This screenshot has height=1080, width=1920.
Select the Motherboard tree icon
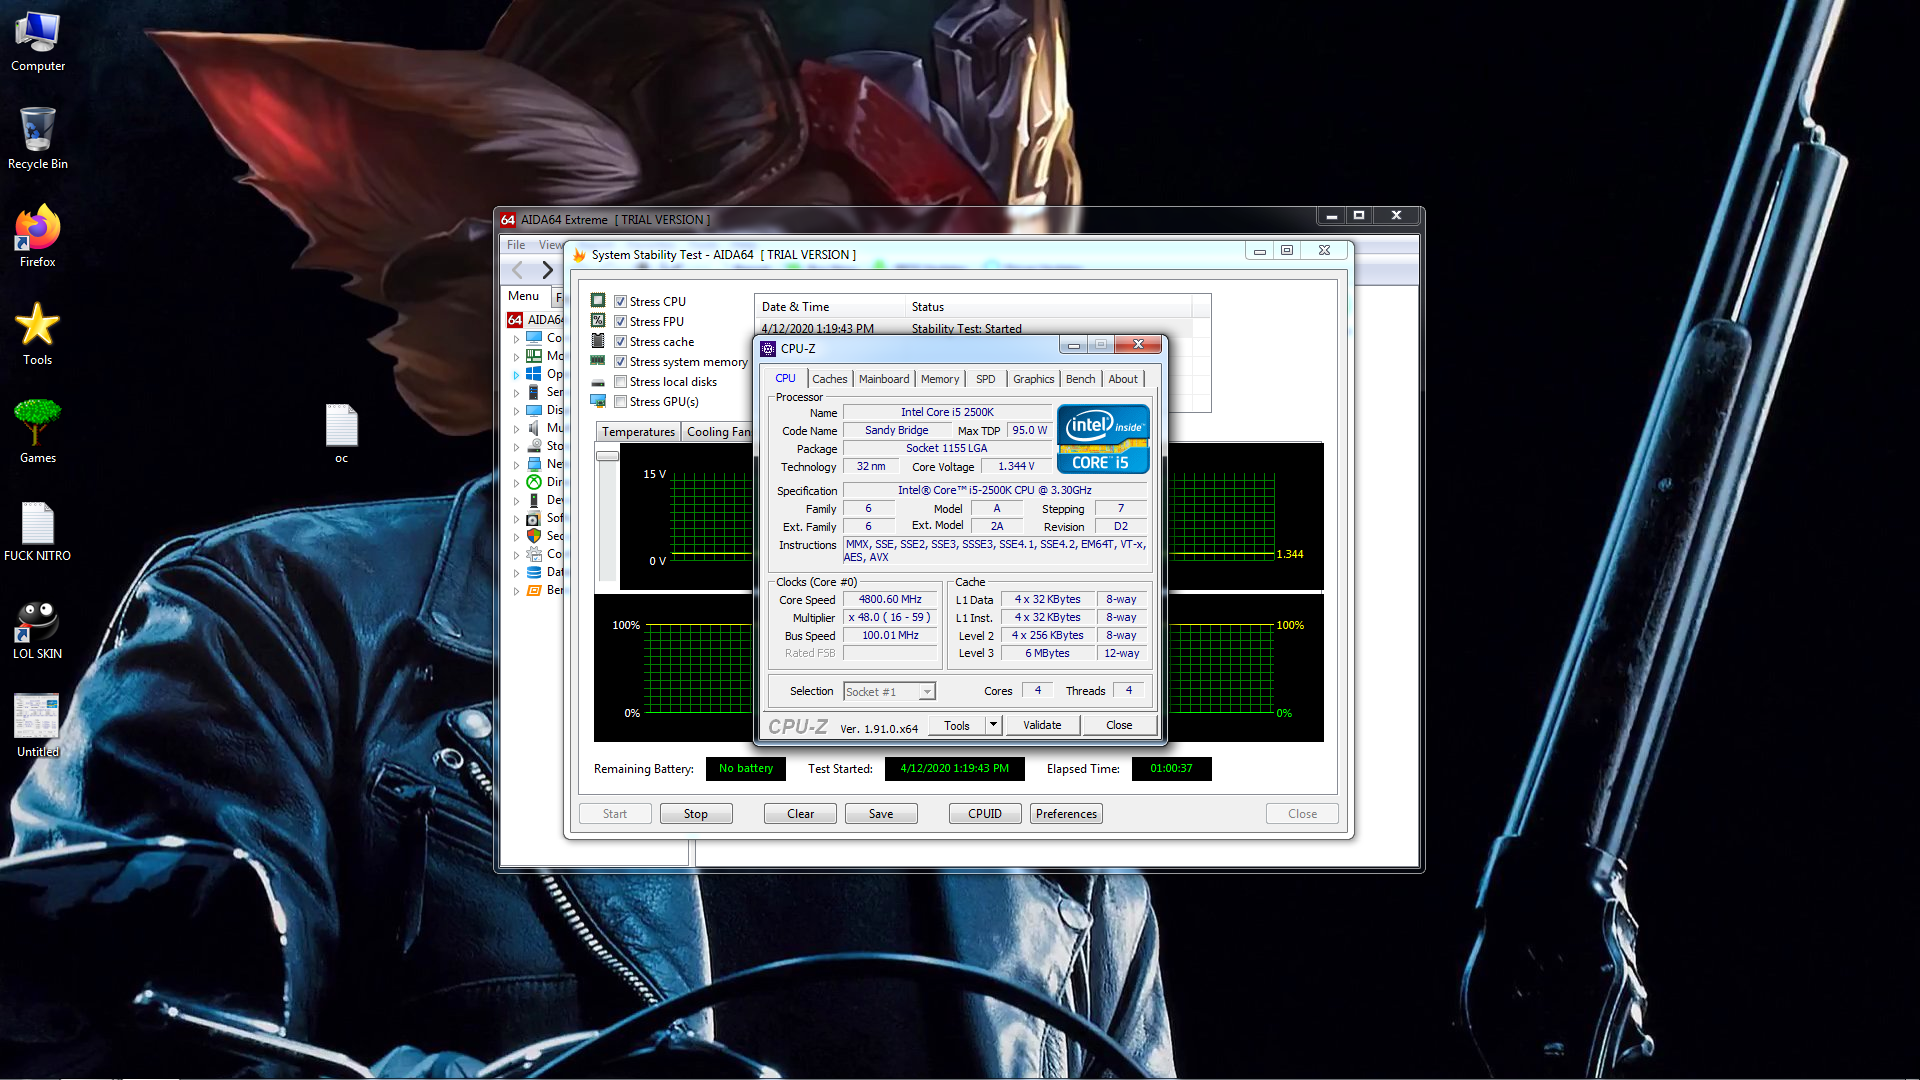click(x=534, y=356)
